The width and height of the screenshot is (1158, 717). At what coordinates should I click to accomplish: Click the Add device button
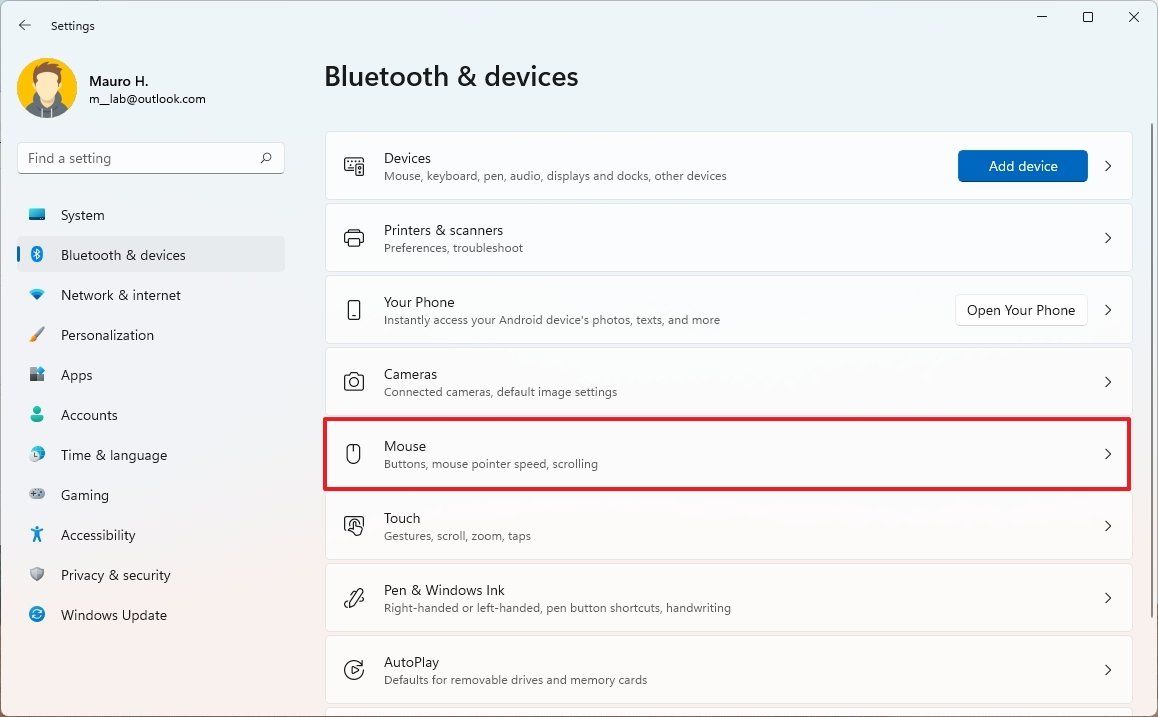[1022, 166]
